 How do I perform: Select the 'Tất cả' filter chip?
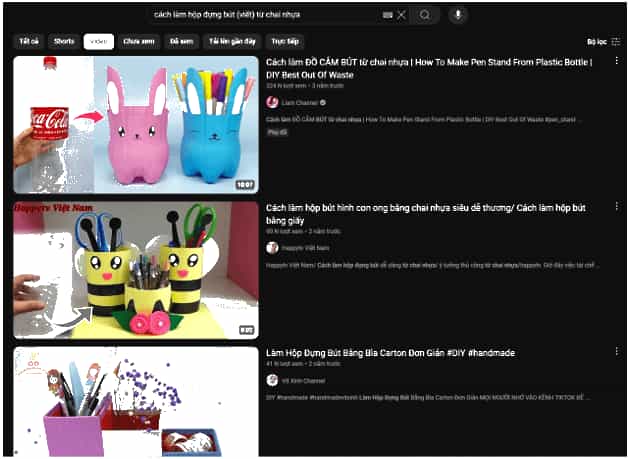[x=29, y=41]
